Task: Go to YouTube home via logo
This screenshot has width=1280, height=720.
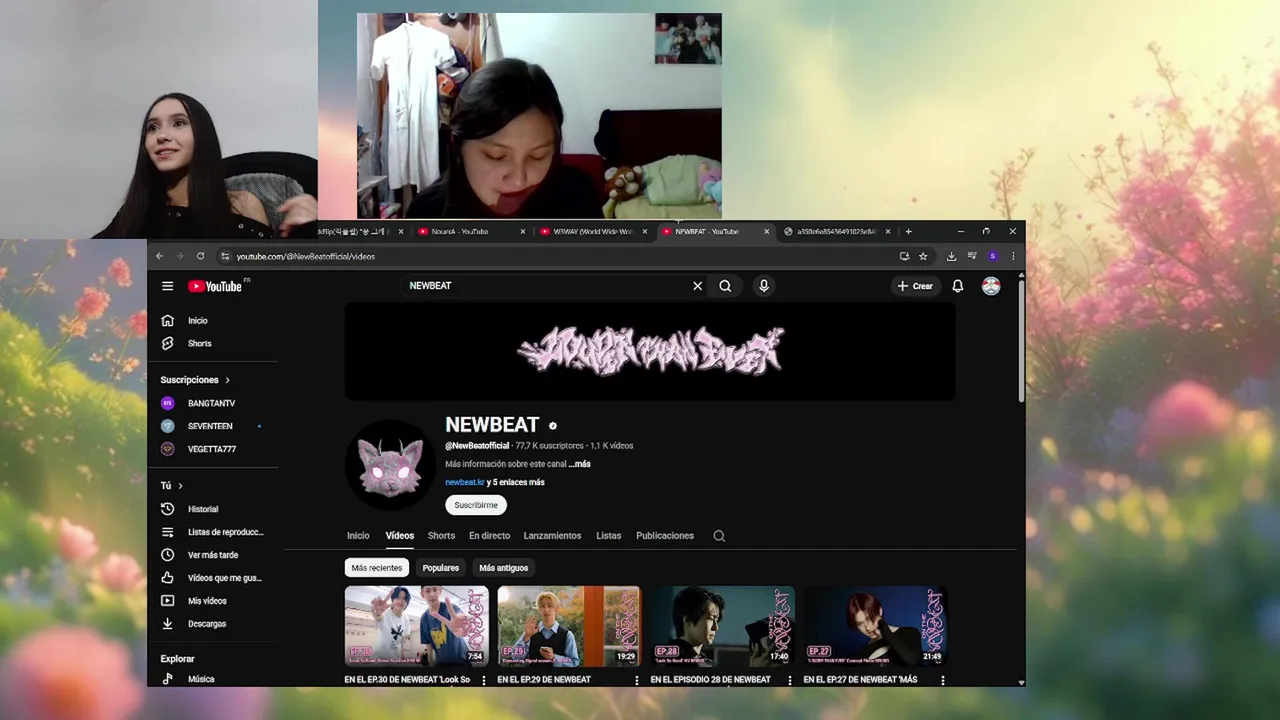Action: point(215,286)
